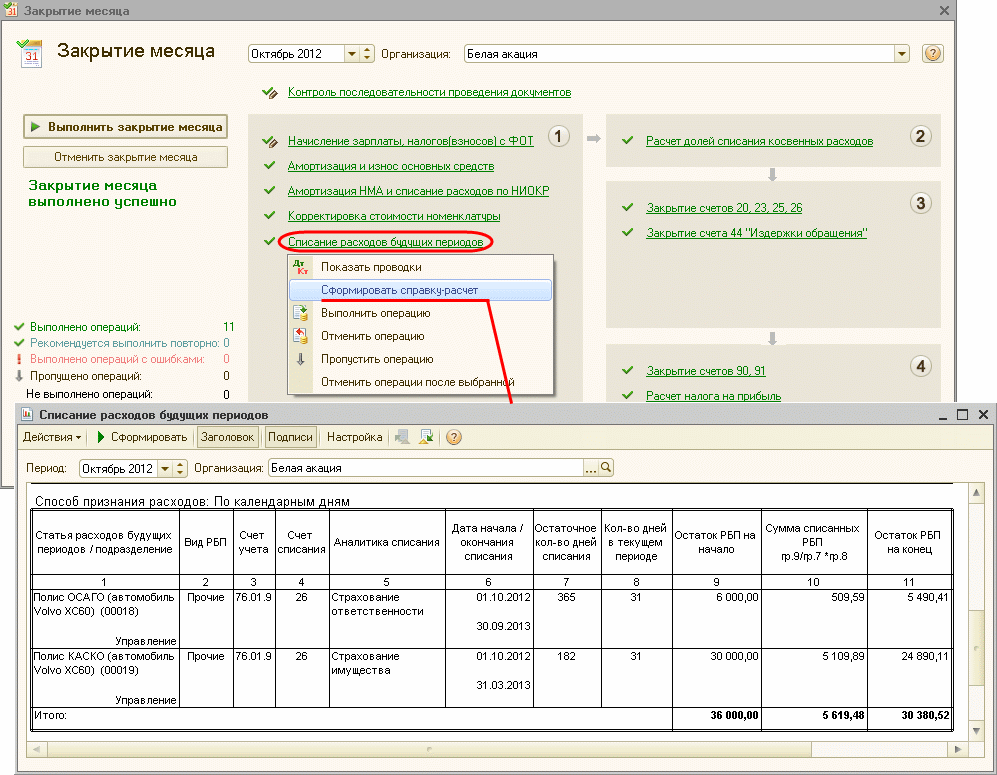
Task: Click the restore settings icon in the report toolbar
Action: (426, 437)
